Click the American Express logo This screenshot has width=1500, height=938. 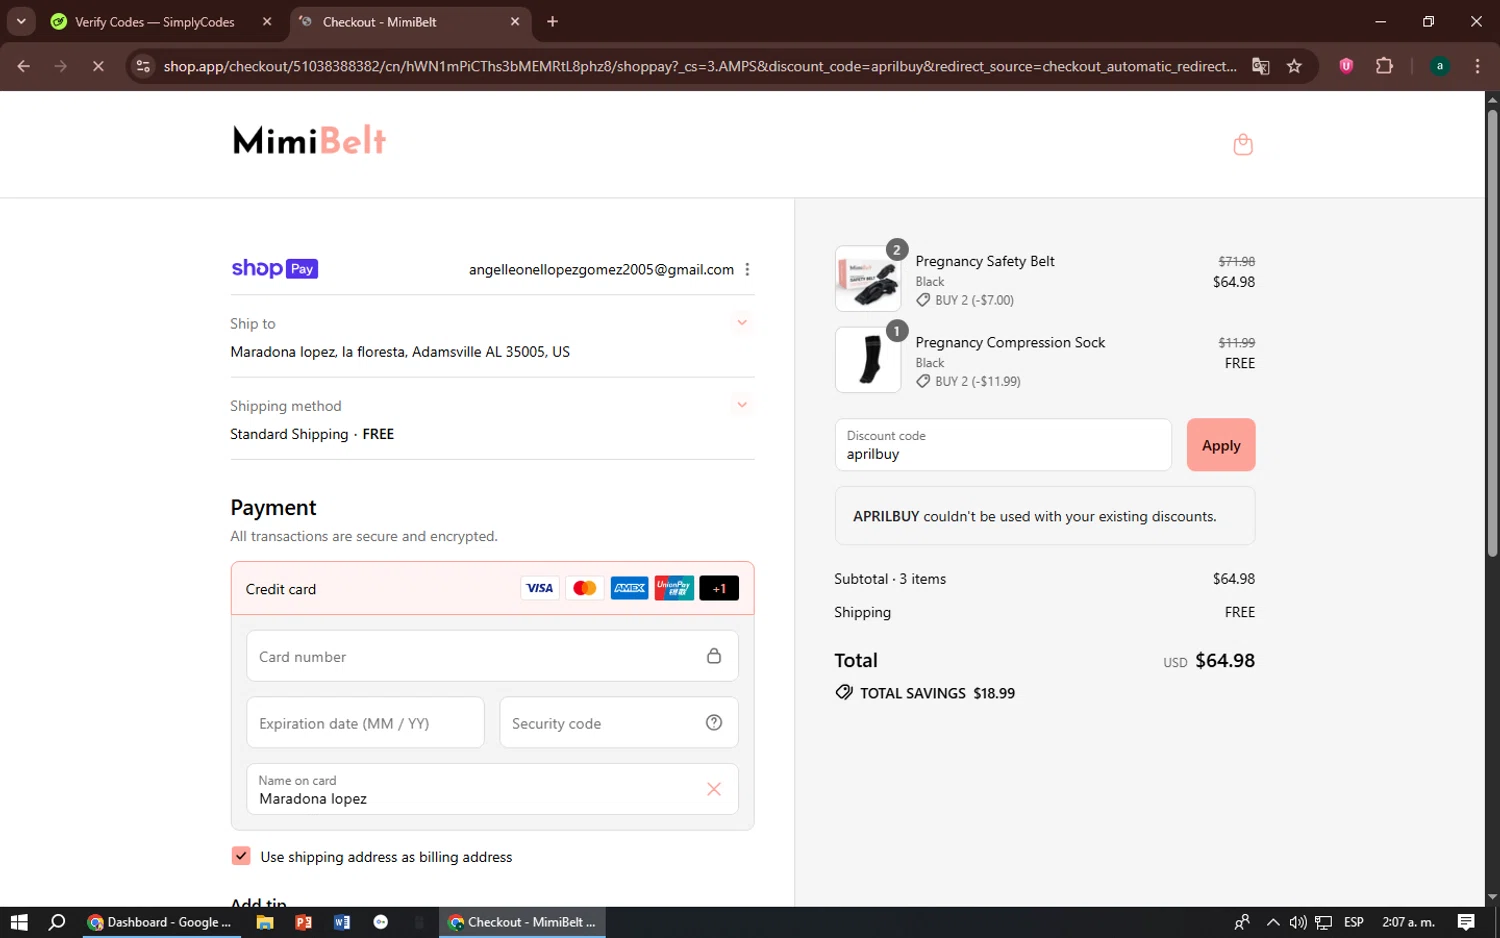click(630, 588)
